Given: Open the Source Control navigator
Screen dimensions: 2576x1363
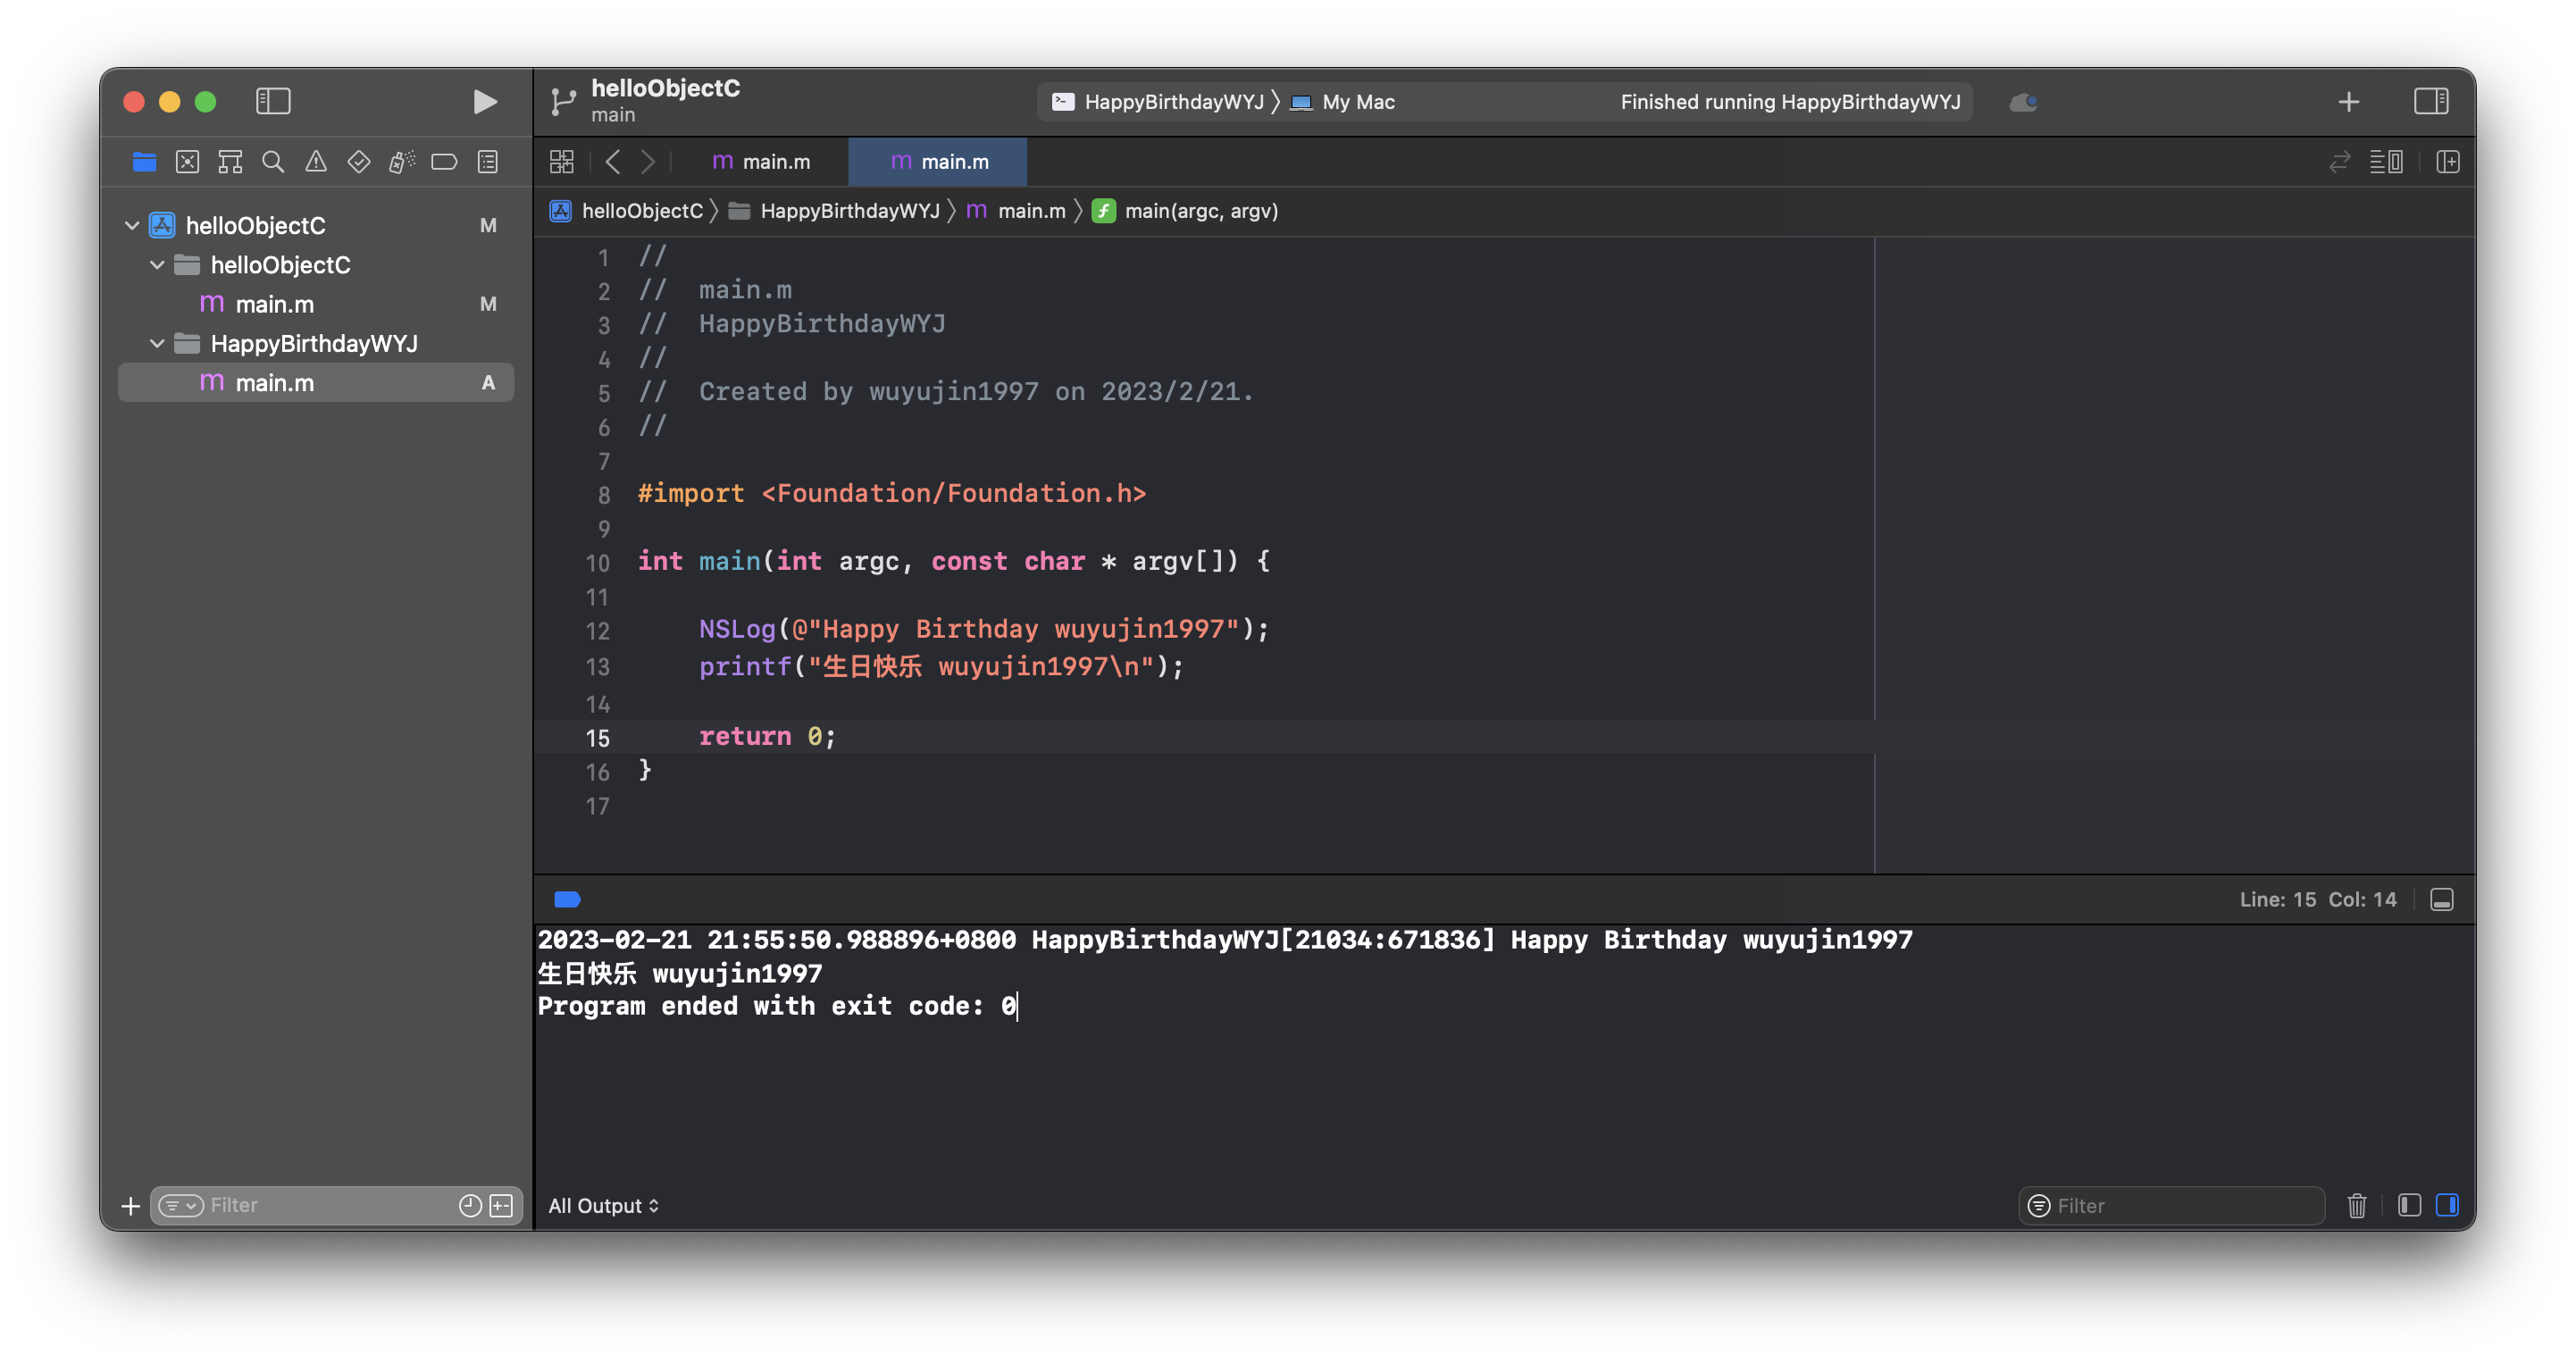Looking at the screenshot, I should pos(187,162).
